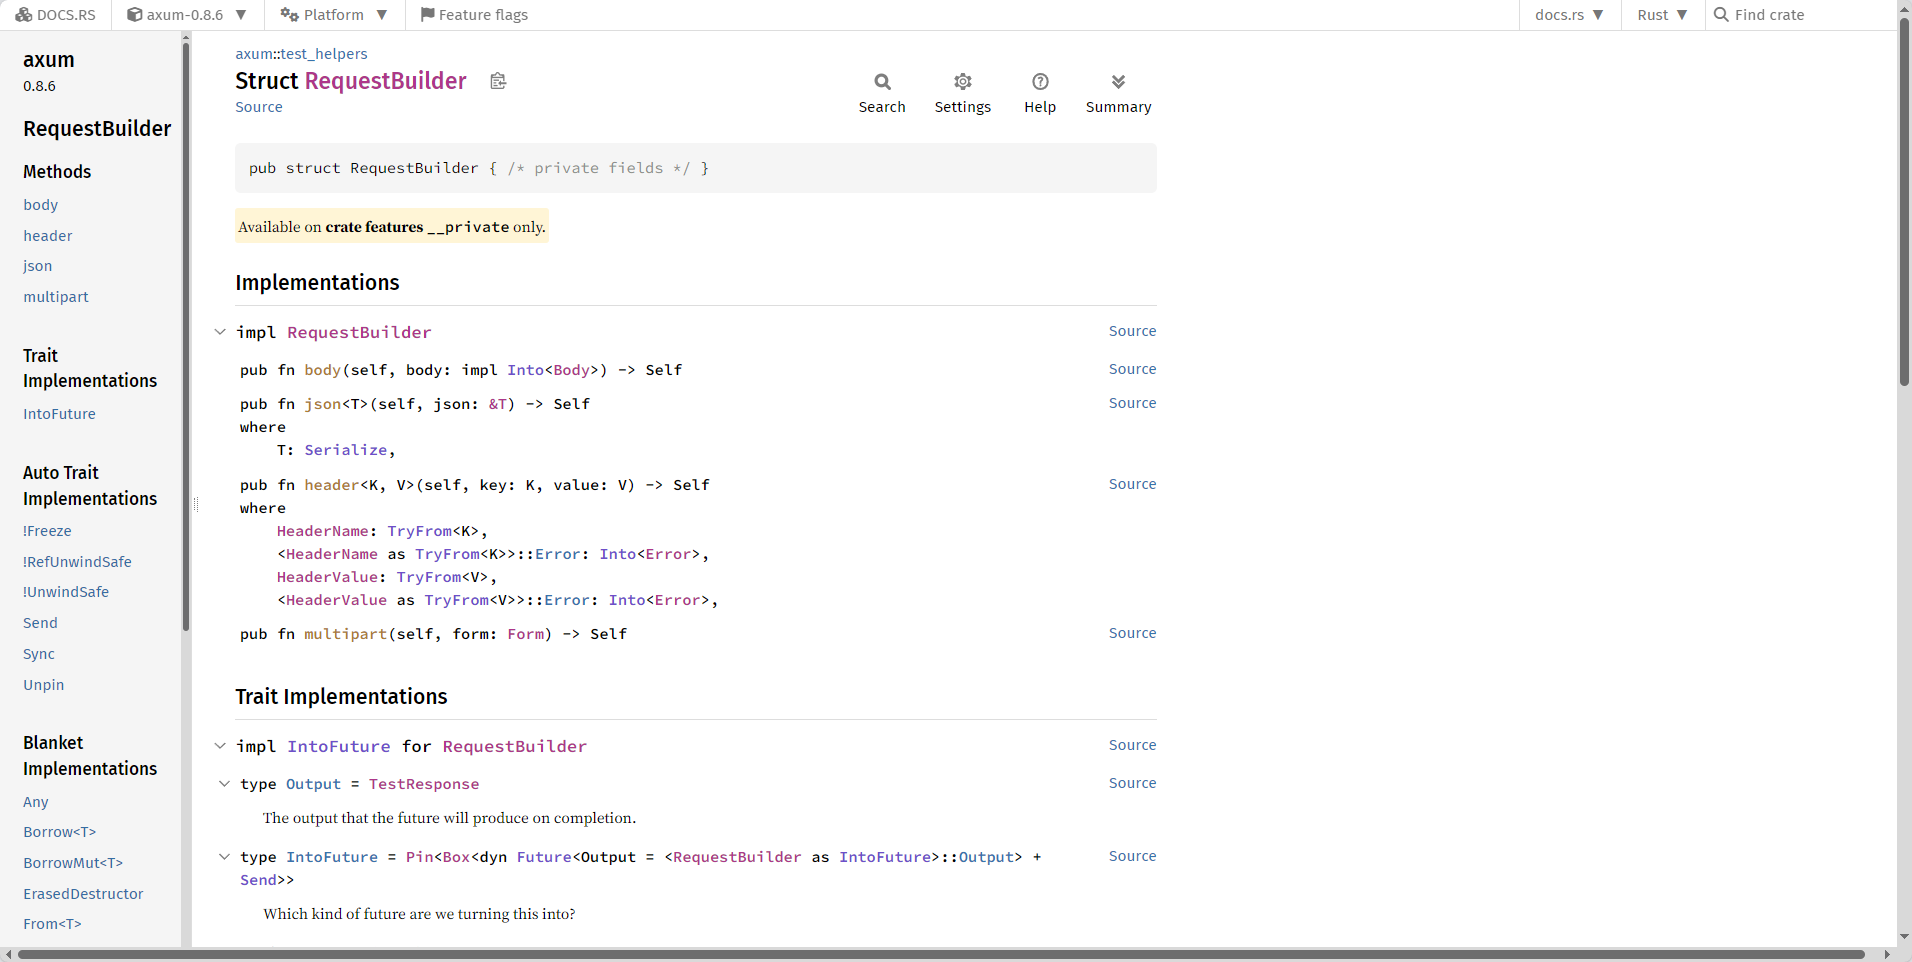Open Auto Trait Implementations sidebar heading
1912x962 pixels.
click(90, 485)
